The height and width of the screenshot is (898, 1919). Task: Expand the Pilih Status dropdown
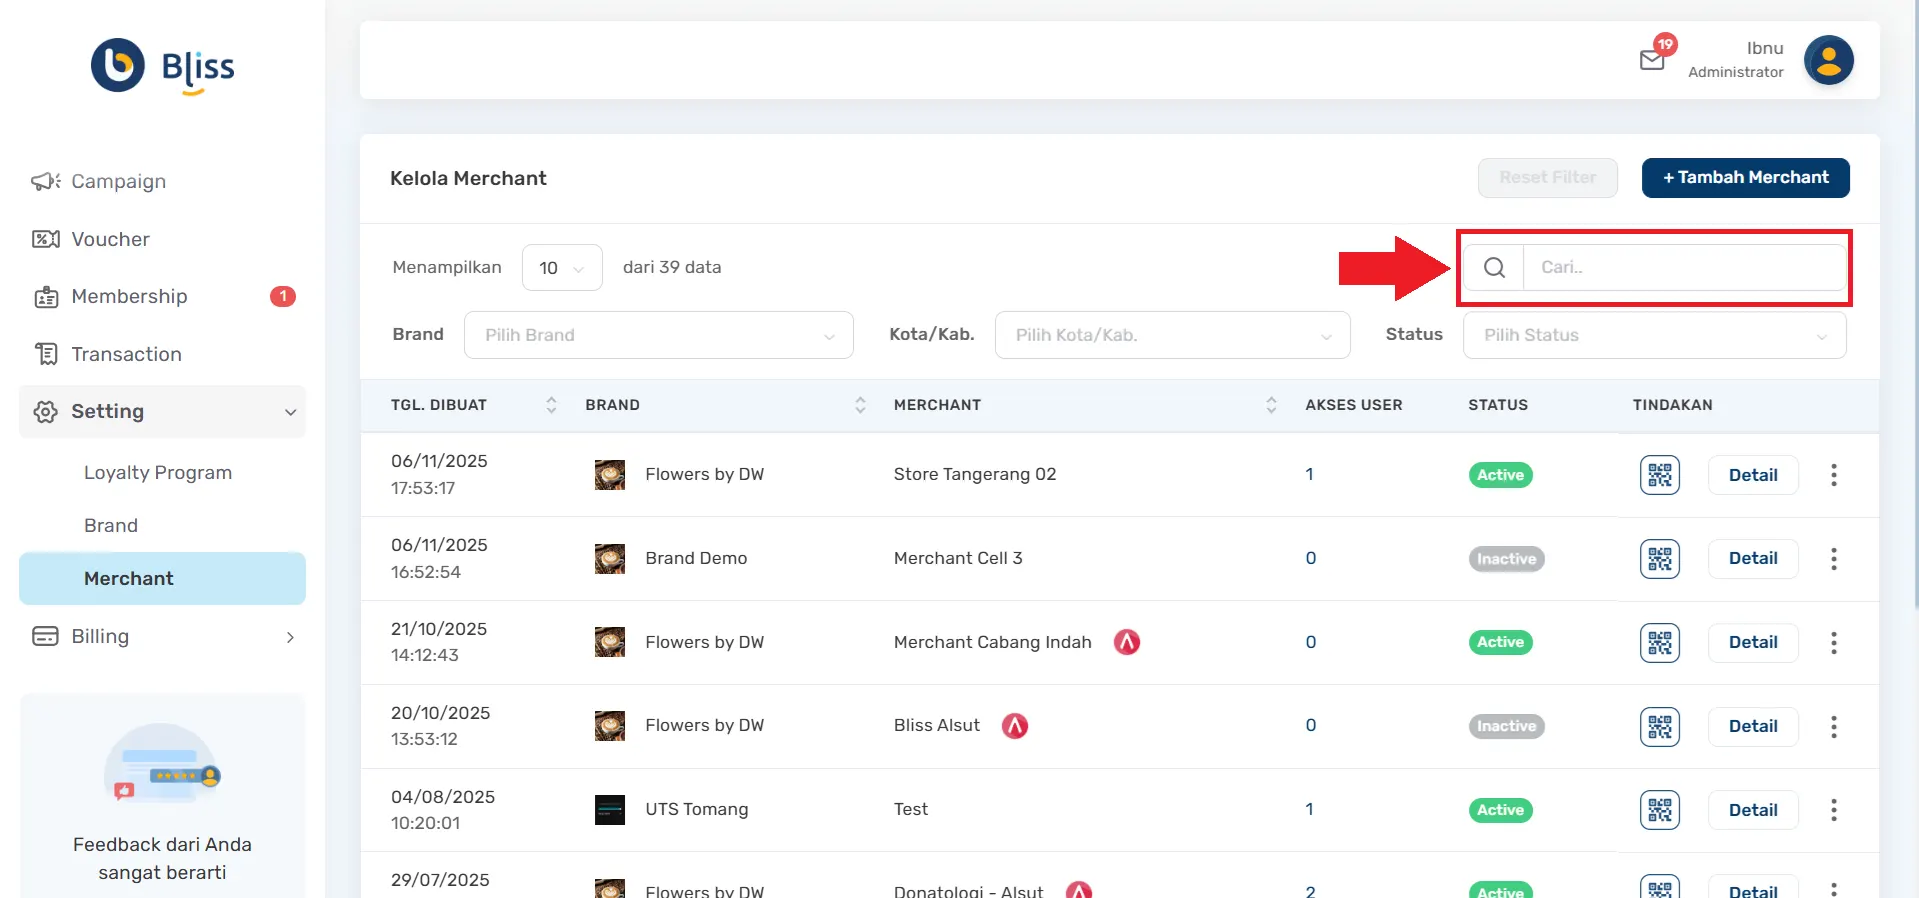(1654, 335)
